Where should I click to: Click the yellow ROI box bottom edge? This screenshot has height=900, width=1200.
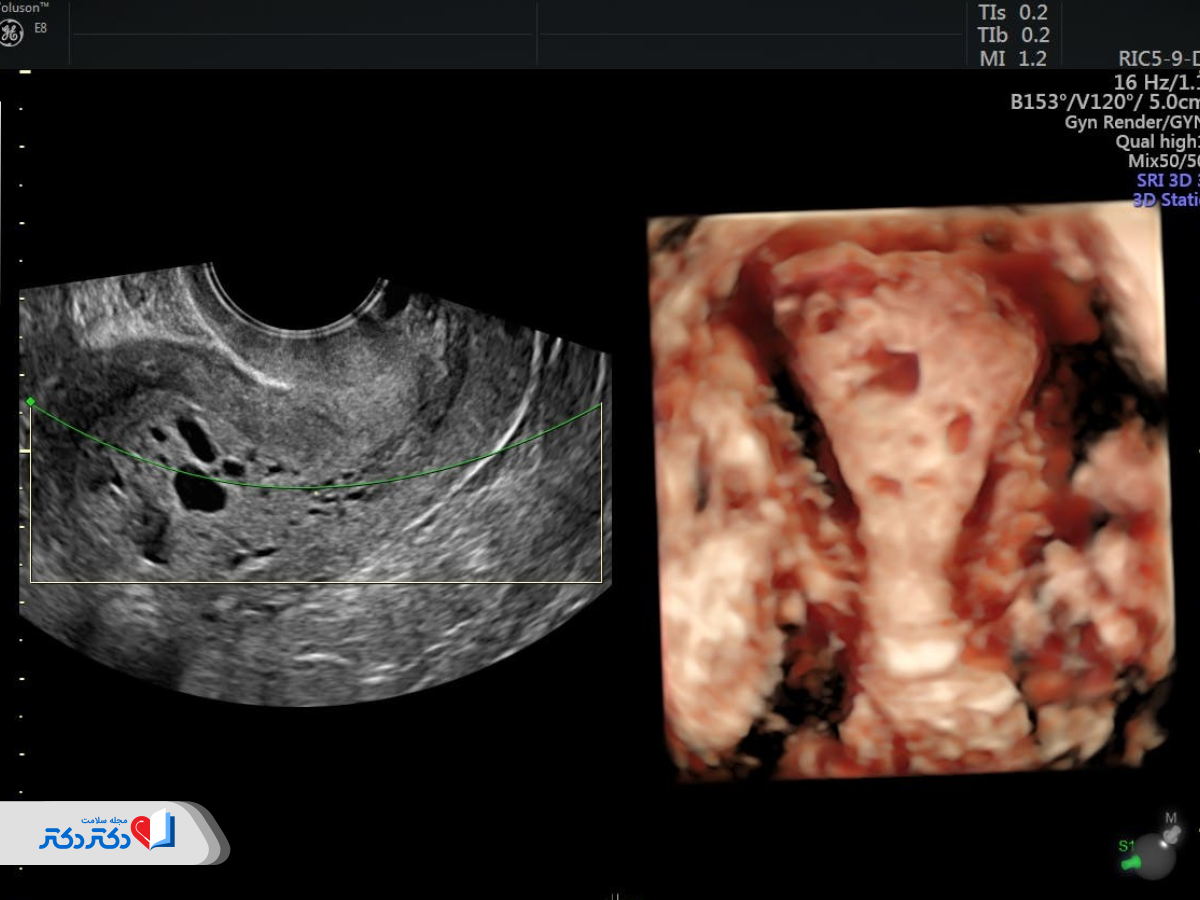click(x=315, y=581)
